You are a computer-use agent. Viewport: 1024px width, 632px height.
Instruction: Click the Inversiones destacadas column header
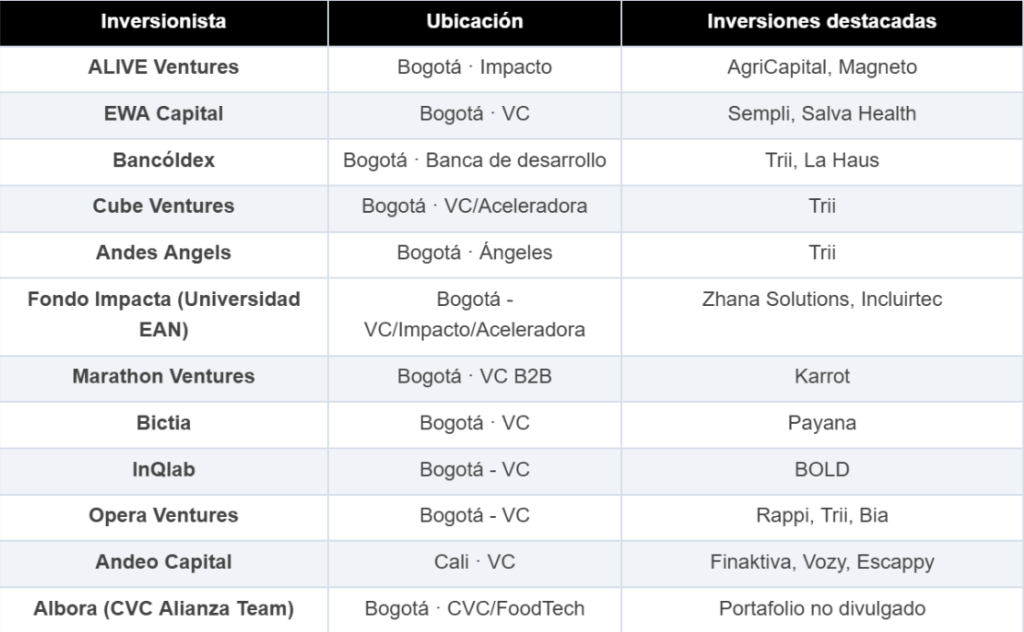pos(821,22)
